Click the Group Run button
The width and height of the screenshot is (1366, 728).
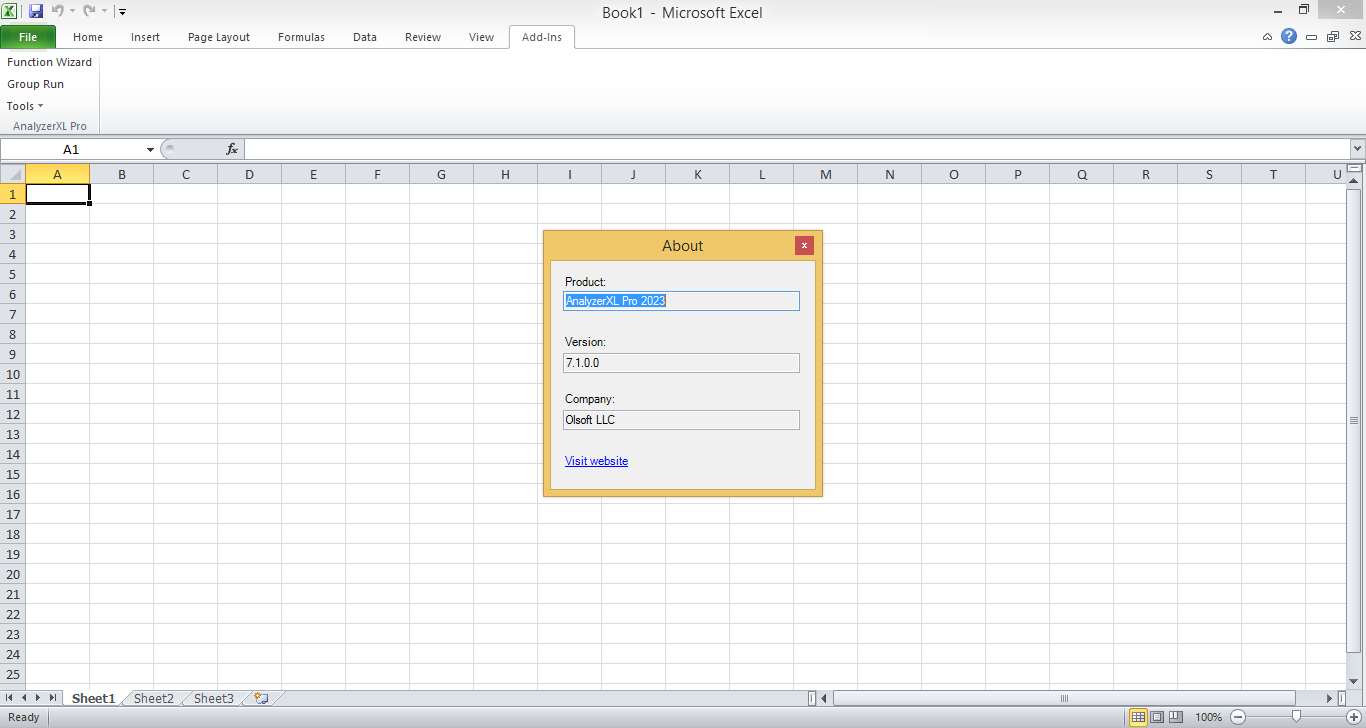[36, 84]
